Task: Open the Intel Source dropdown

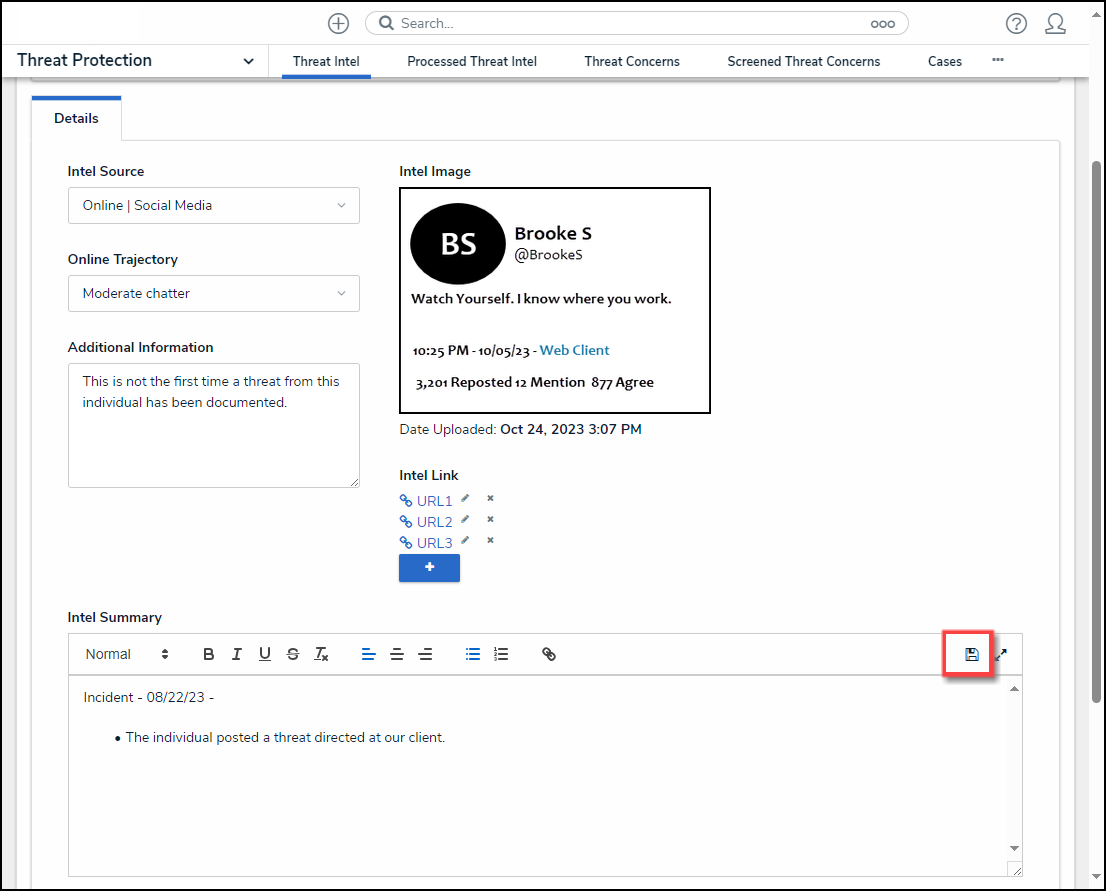Action: [x=213, y=205]
